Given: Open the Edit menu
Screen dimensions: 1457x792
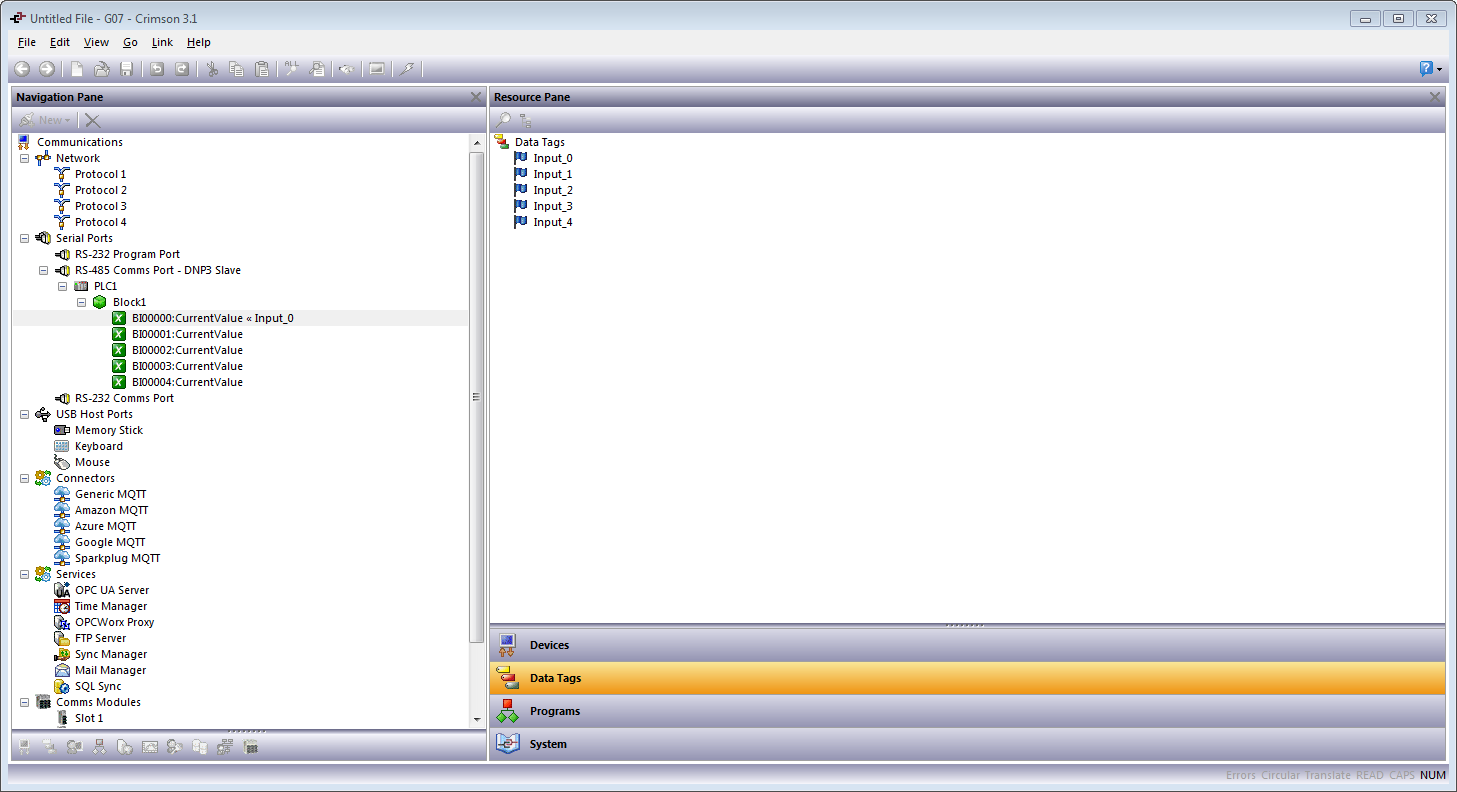Looking at the screenshot, I should [x=60, y=42].
